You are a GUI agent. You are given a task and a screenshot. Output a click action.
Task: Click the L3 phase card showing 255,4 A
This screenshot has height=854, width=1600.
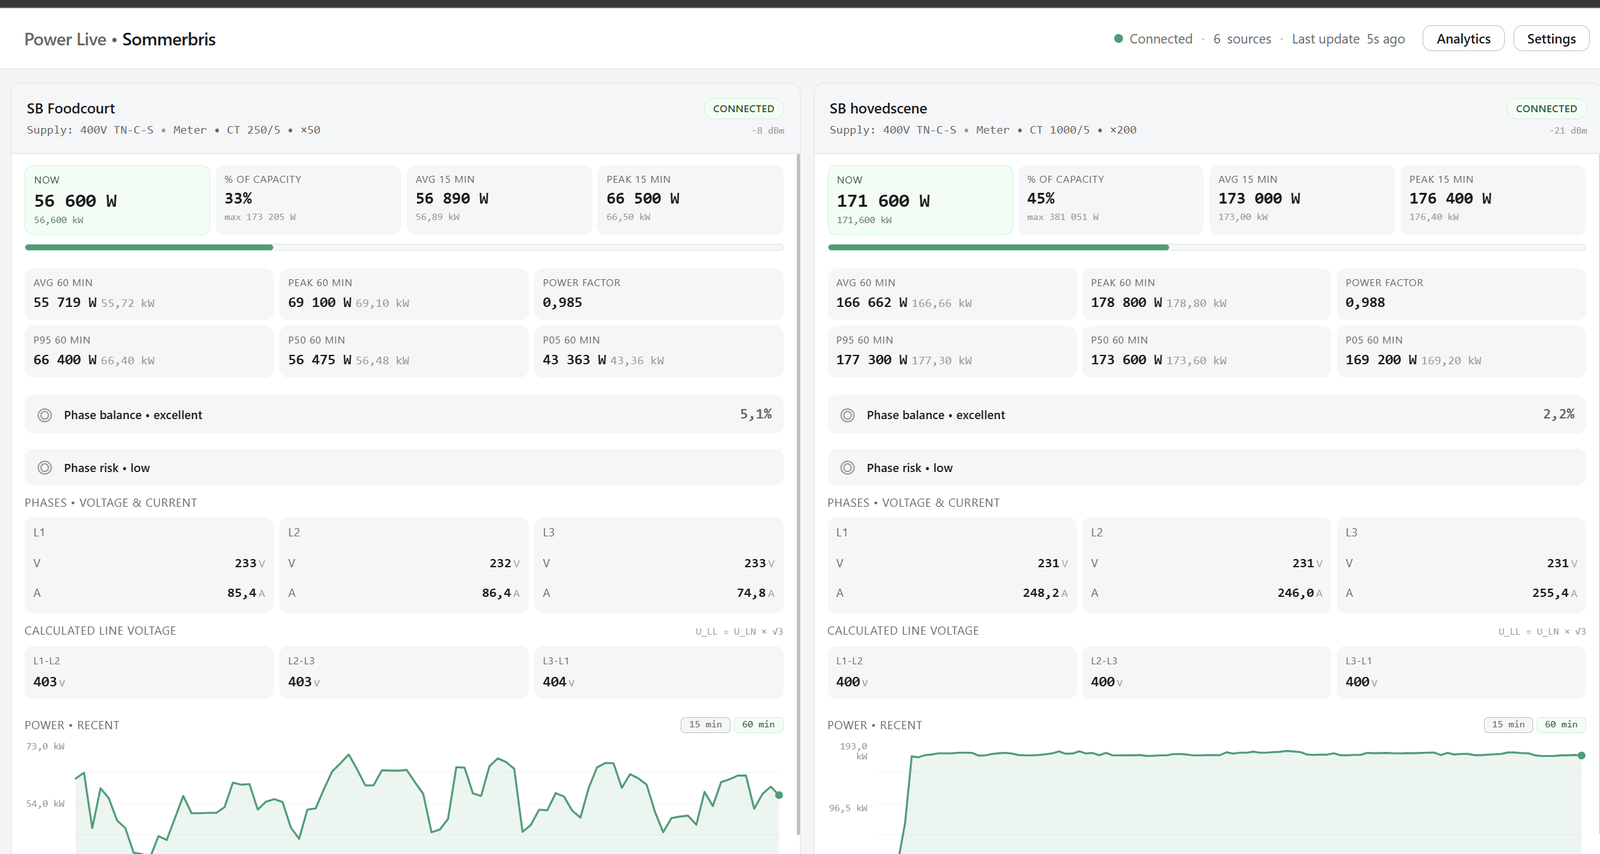(x=1462, y=565)
